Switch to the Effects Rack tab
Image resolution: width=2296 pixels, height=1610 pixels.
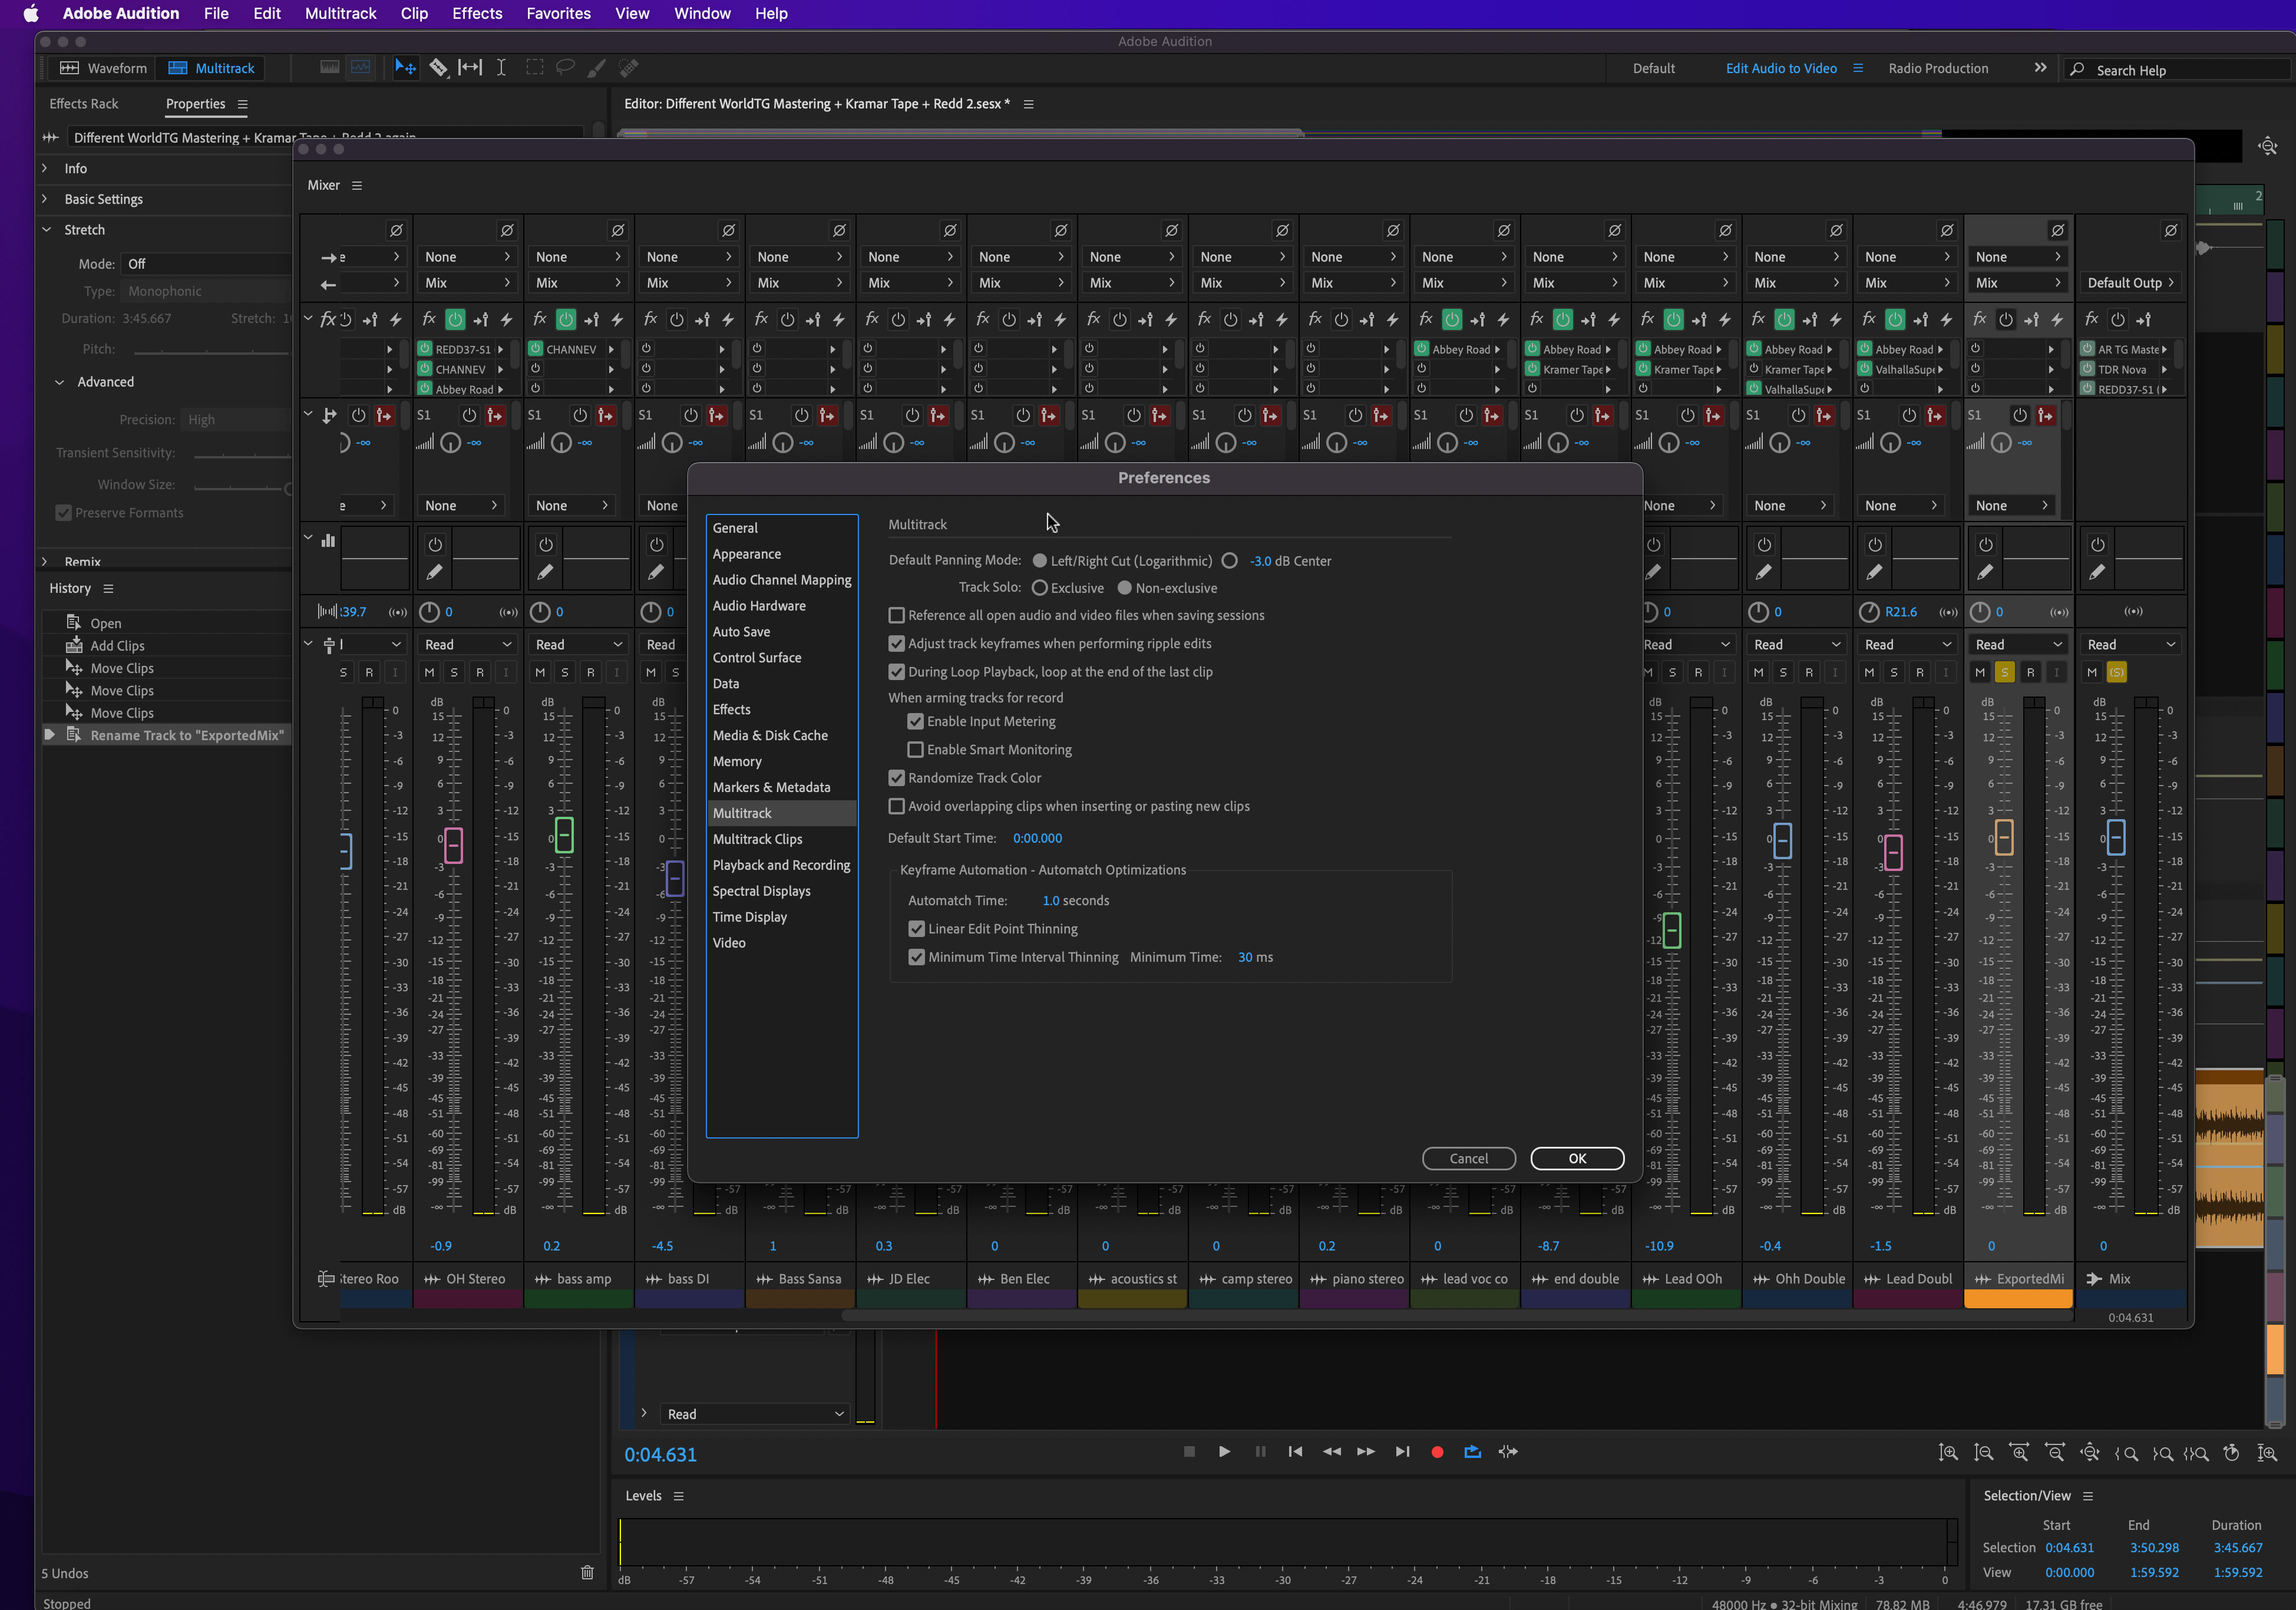(x=84, y=103)
